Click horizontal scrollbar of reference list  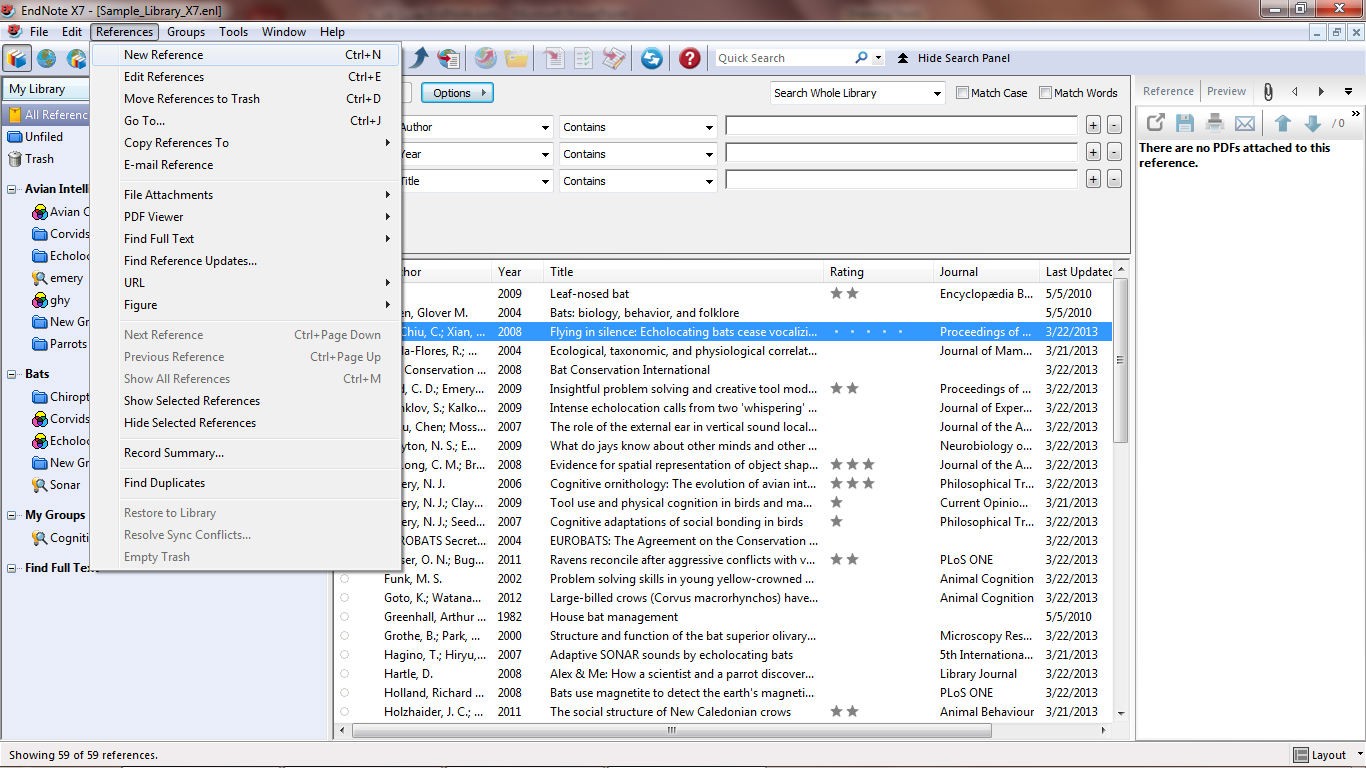point(671,730)
